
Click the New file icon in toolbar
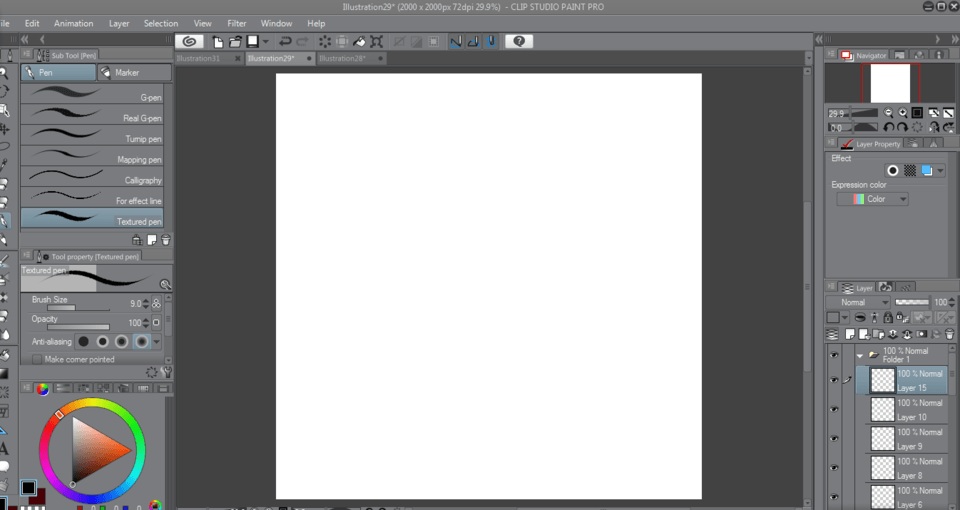coord(217,41)
